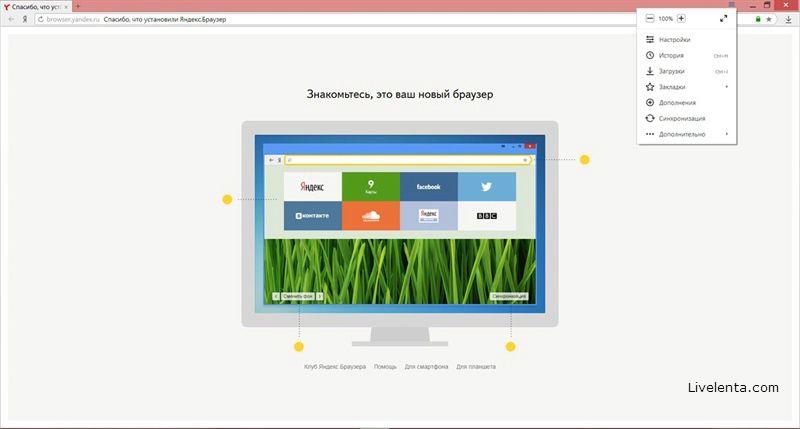Open a new tab with the plus button

(78, 7)
